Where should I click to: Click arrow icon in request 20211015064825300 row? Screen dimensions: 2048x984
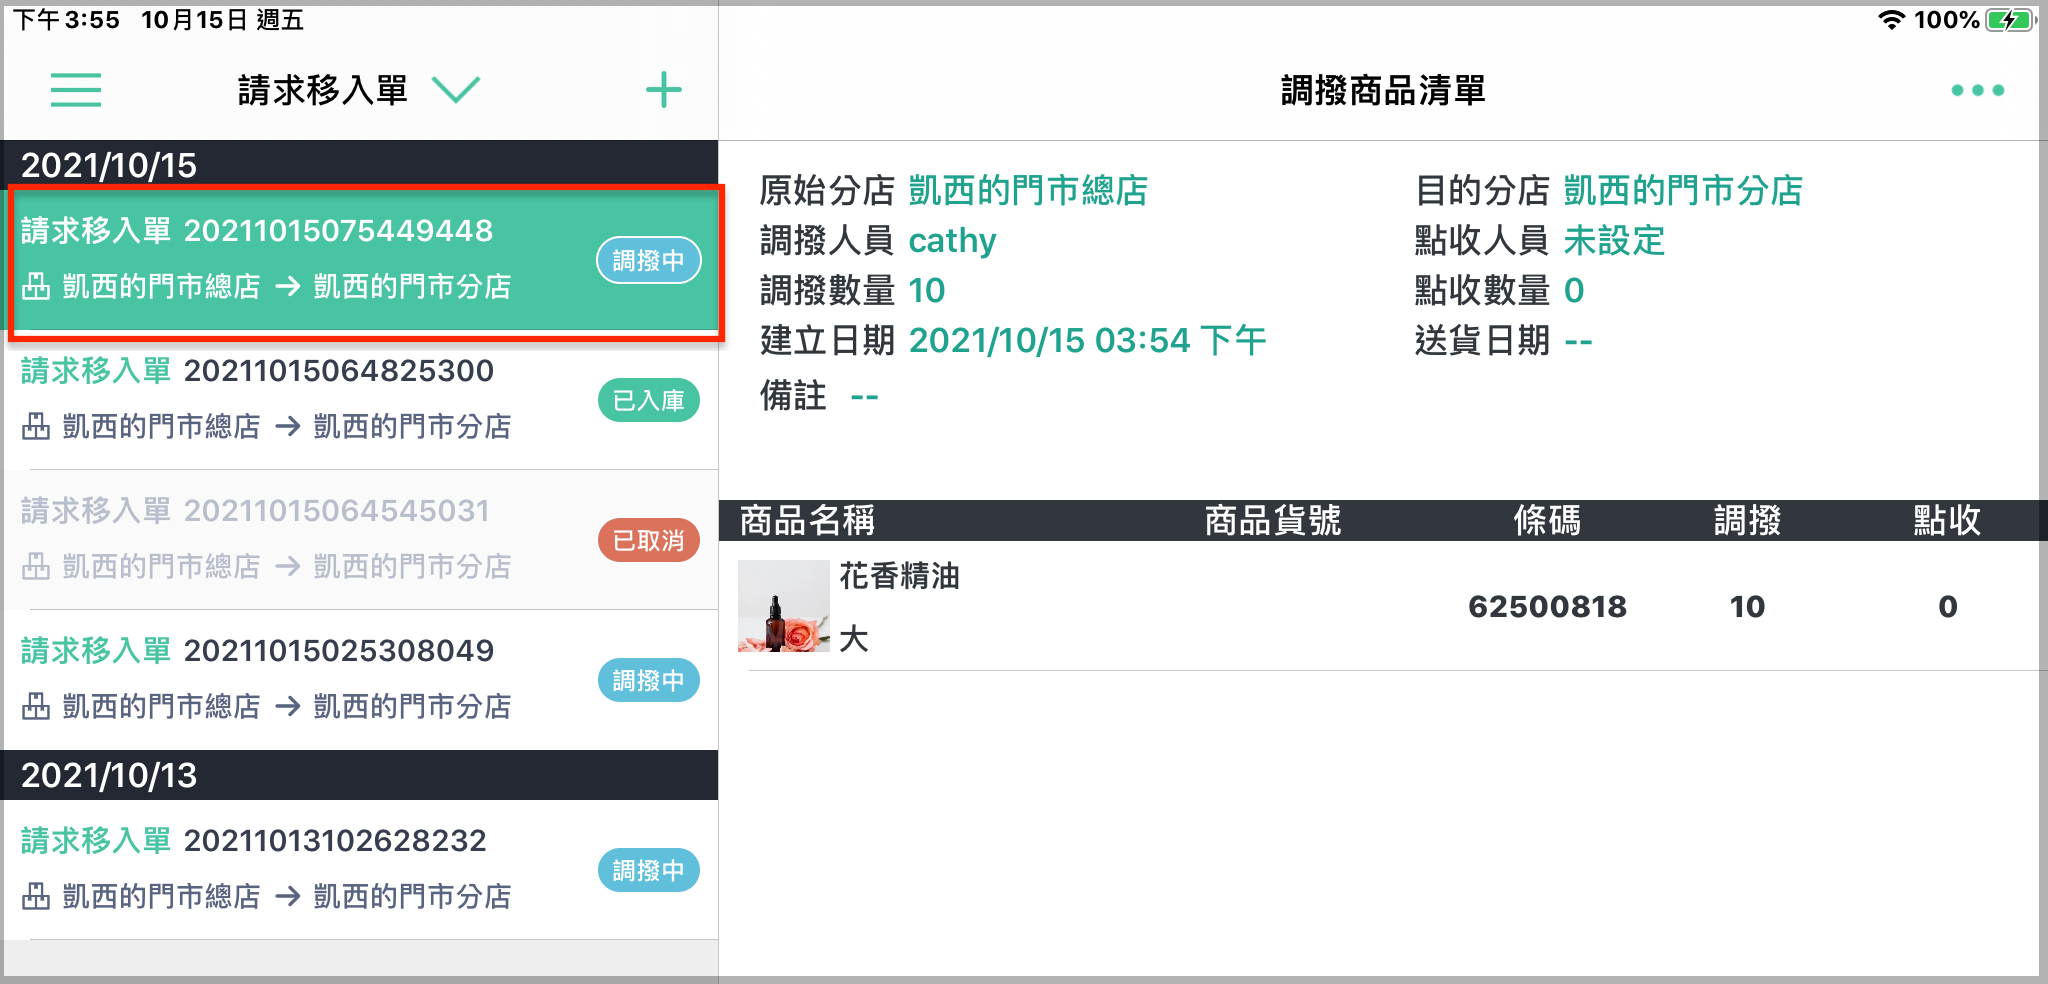coord(288,427)
